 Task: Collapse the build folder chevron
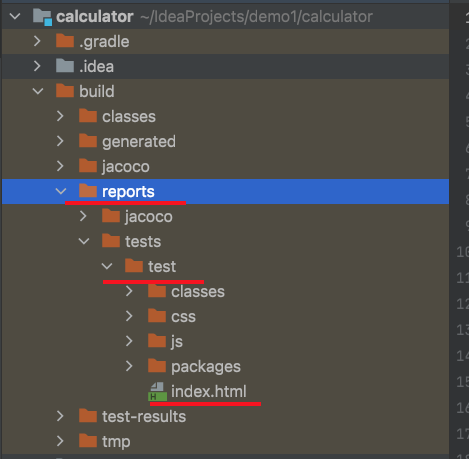pos(38,91)
